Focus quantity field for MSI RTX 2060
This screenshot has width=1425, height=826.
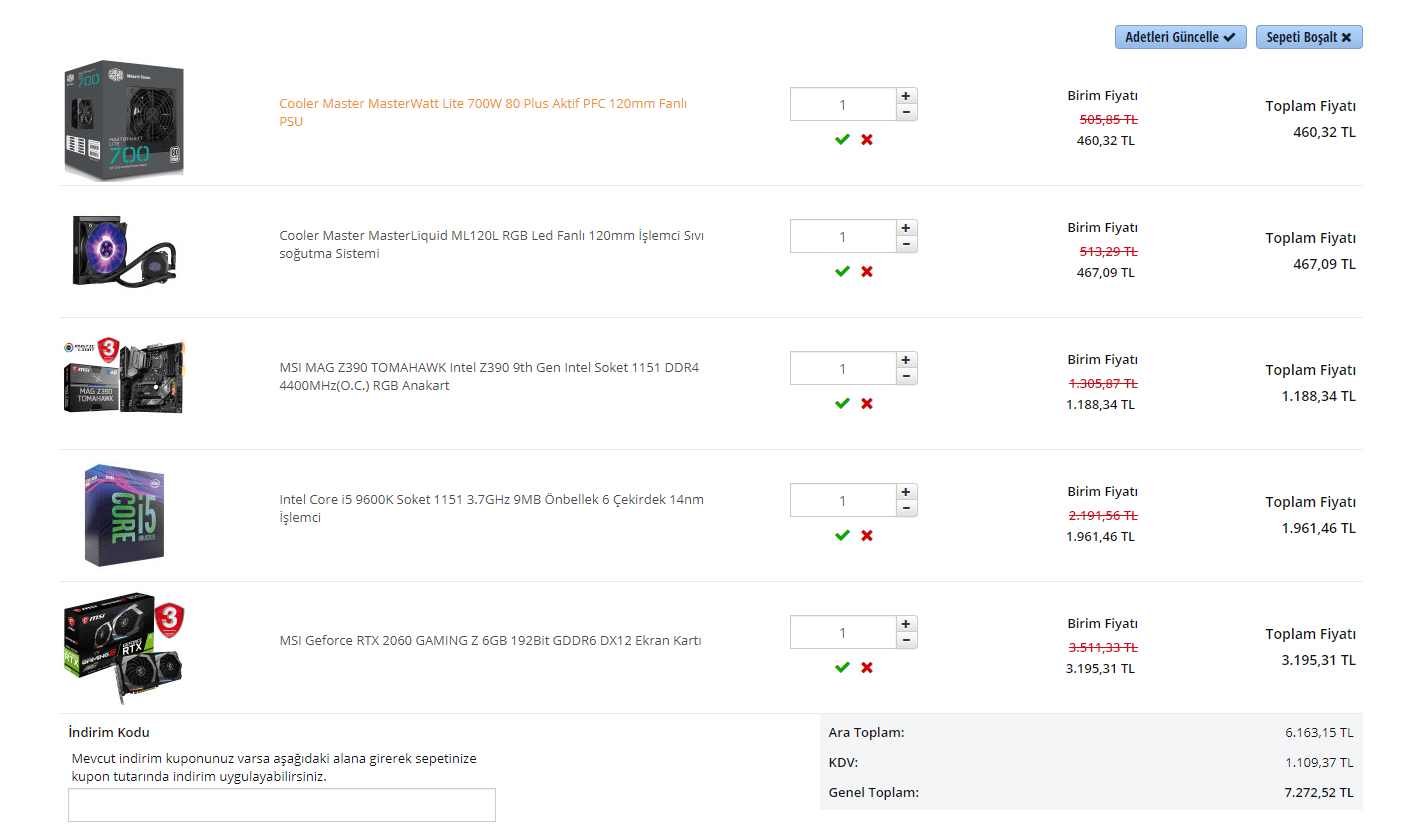[x=842, y=632]
